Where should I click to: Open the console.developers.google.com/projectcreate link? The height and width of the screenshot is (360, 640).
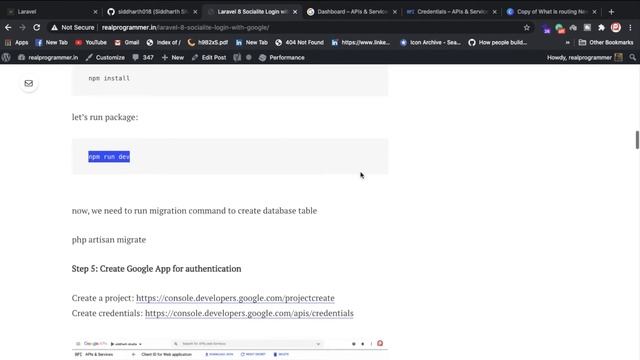pyautogui.click(x=235, y=298)
